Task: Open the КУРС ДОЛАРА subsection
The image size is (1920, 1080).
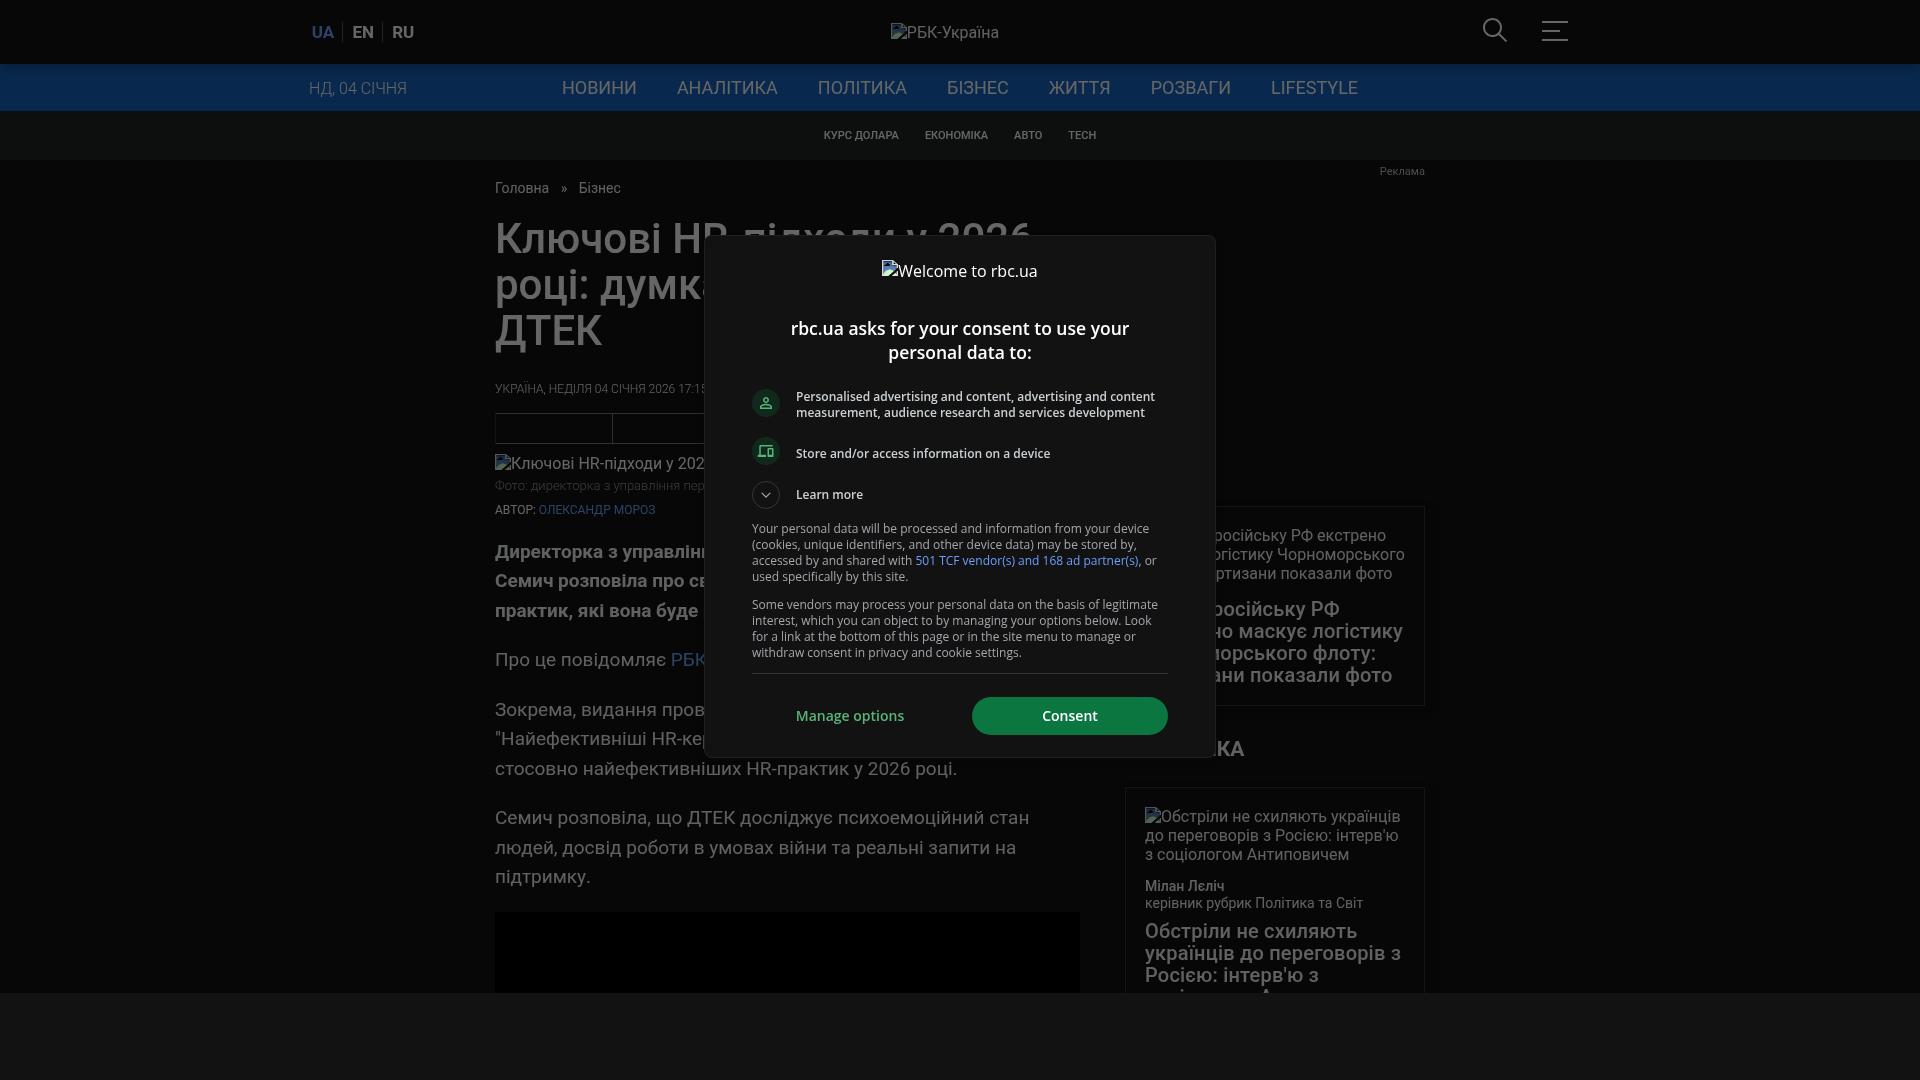Action: pyautogui.click(x=861, y=135)
